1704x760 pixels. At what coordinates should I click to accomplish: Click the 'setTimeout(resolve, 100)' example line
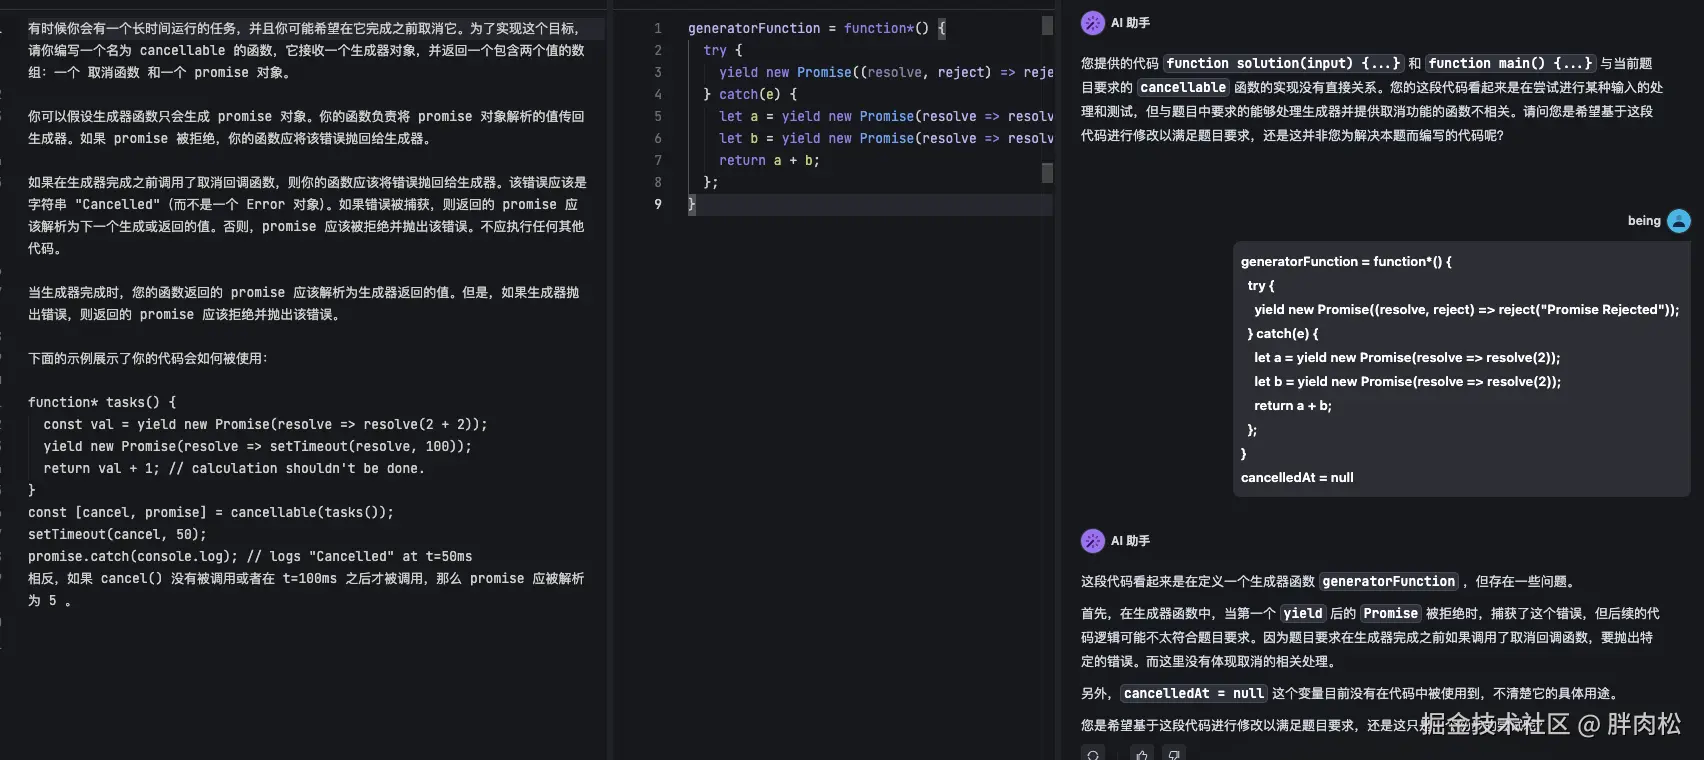(x=257, y=446)
